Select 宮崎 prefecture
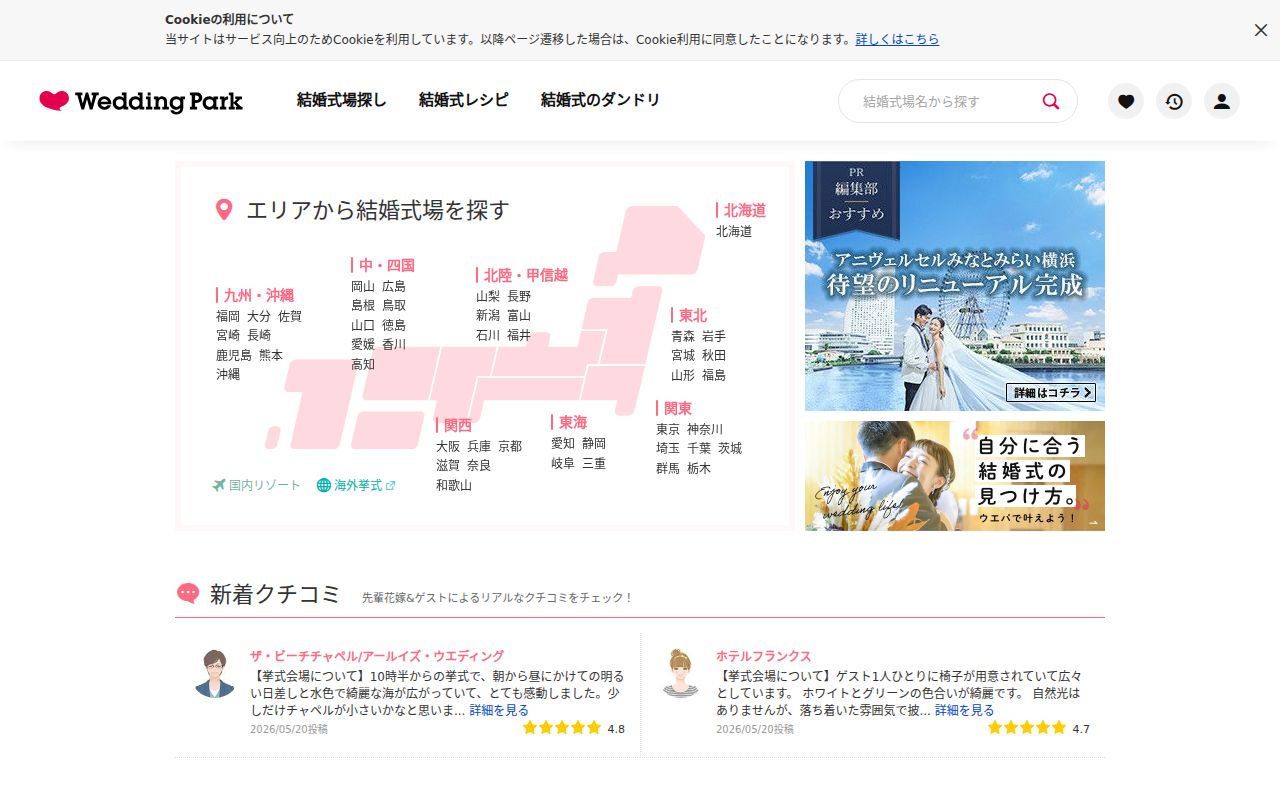Screen dimensions: 1280x800 228,335
